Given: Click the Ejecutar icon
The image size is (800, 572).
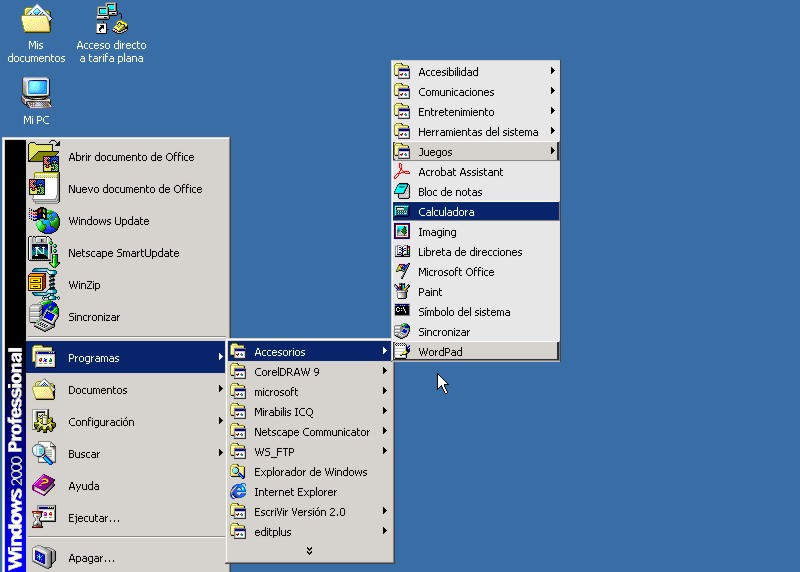Looking at the screenshot, I should 44,517.
